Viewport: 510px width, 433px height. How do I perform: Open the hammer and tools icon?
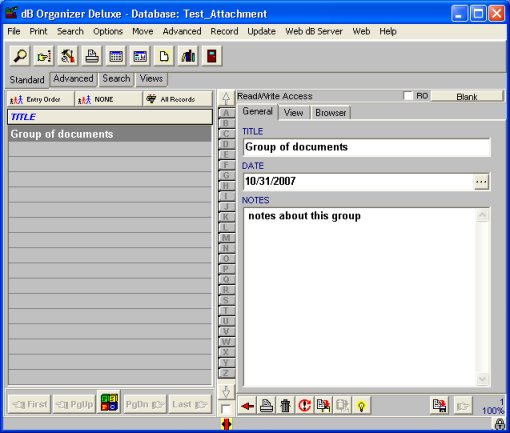point(68,56)
